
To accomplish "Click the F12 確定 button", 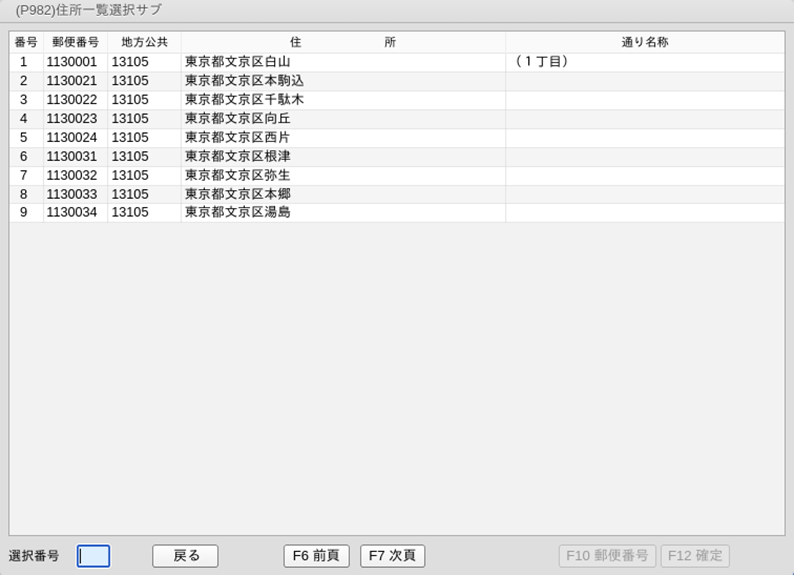I will click(x=695, y=556).
